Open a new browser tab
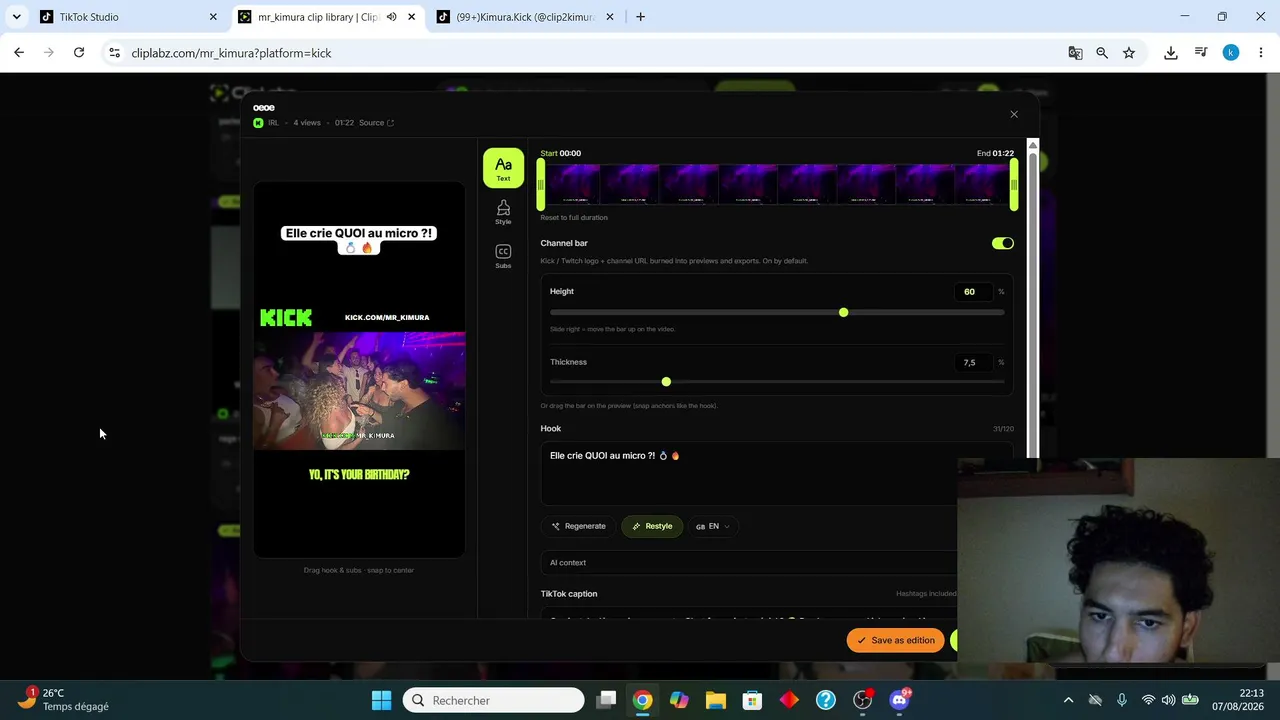This screenshot has height=720, width=1280. click(x=640, y=17)
